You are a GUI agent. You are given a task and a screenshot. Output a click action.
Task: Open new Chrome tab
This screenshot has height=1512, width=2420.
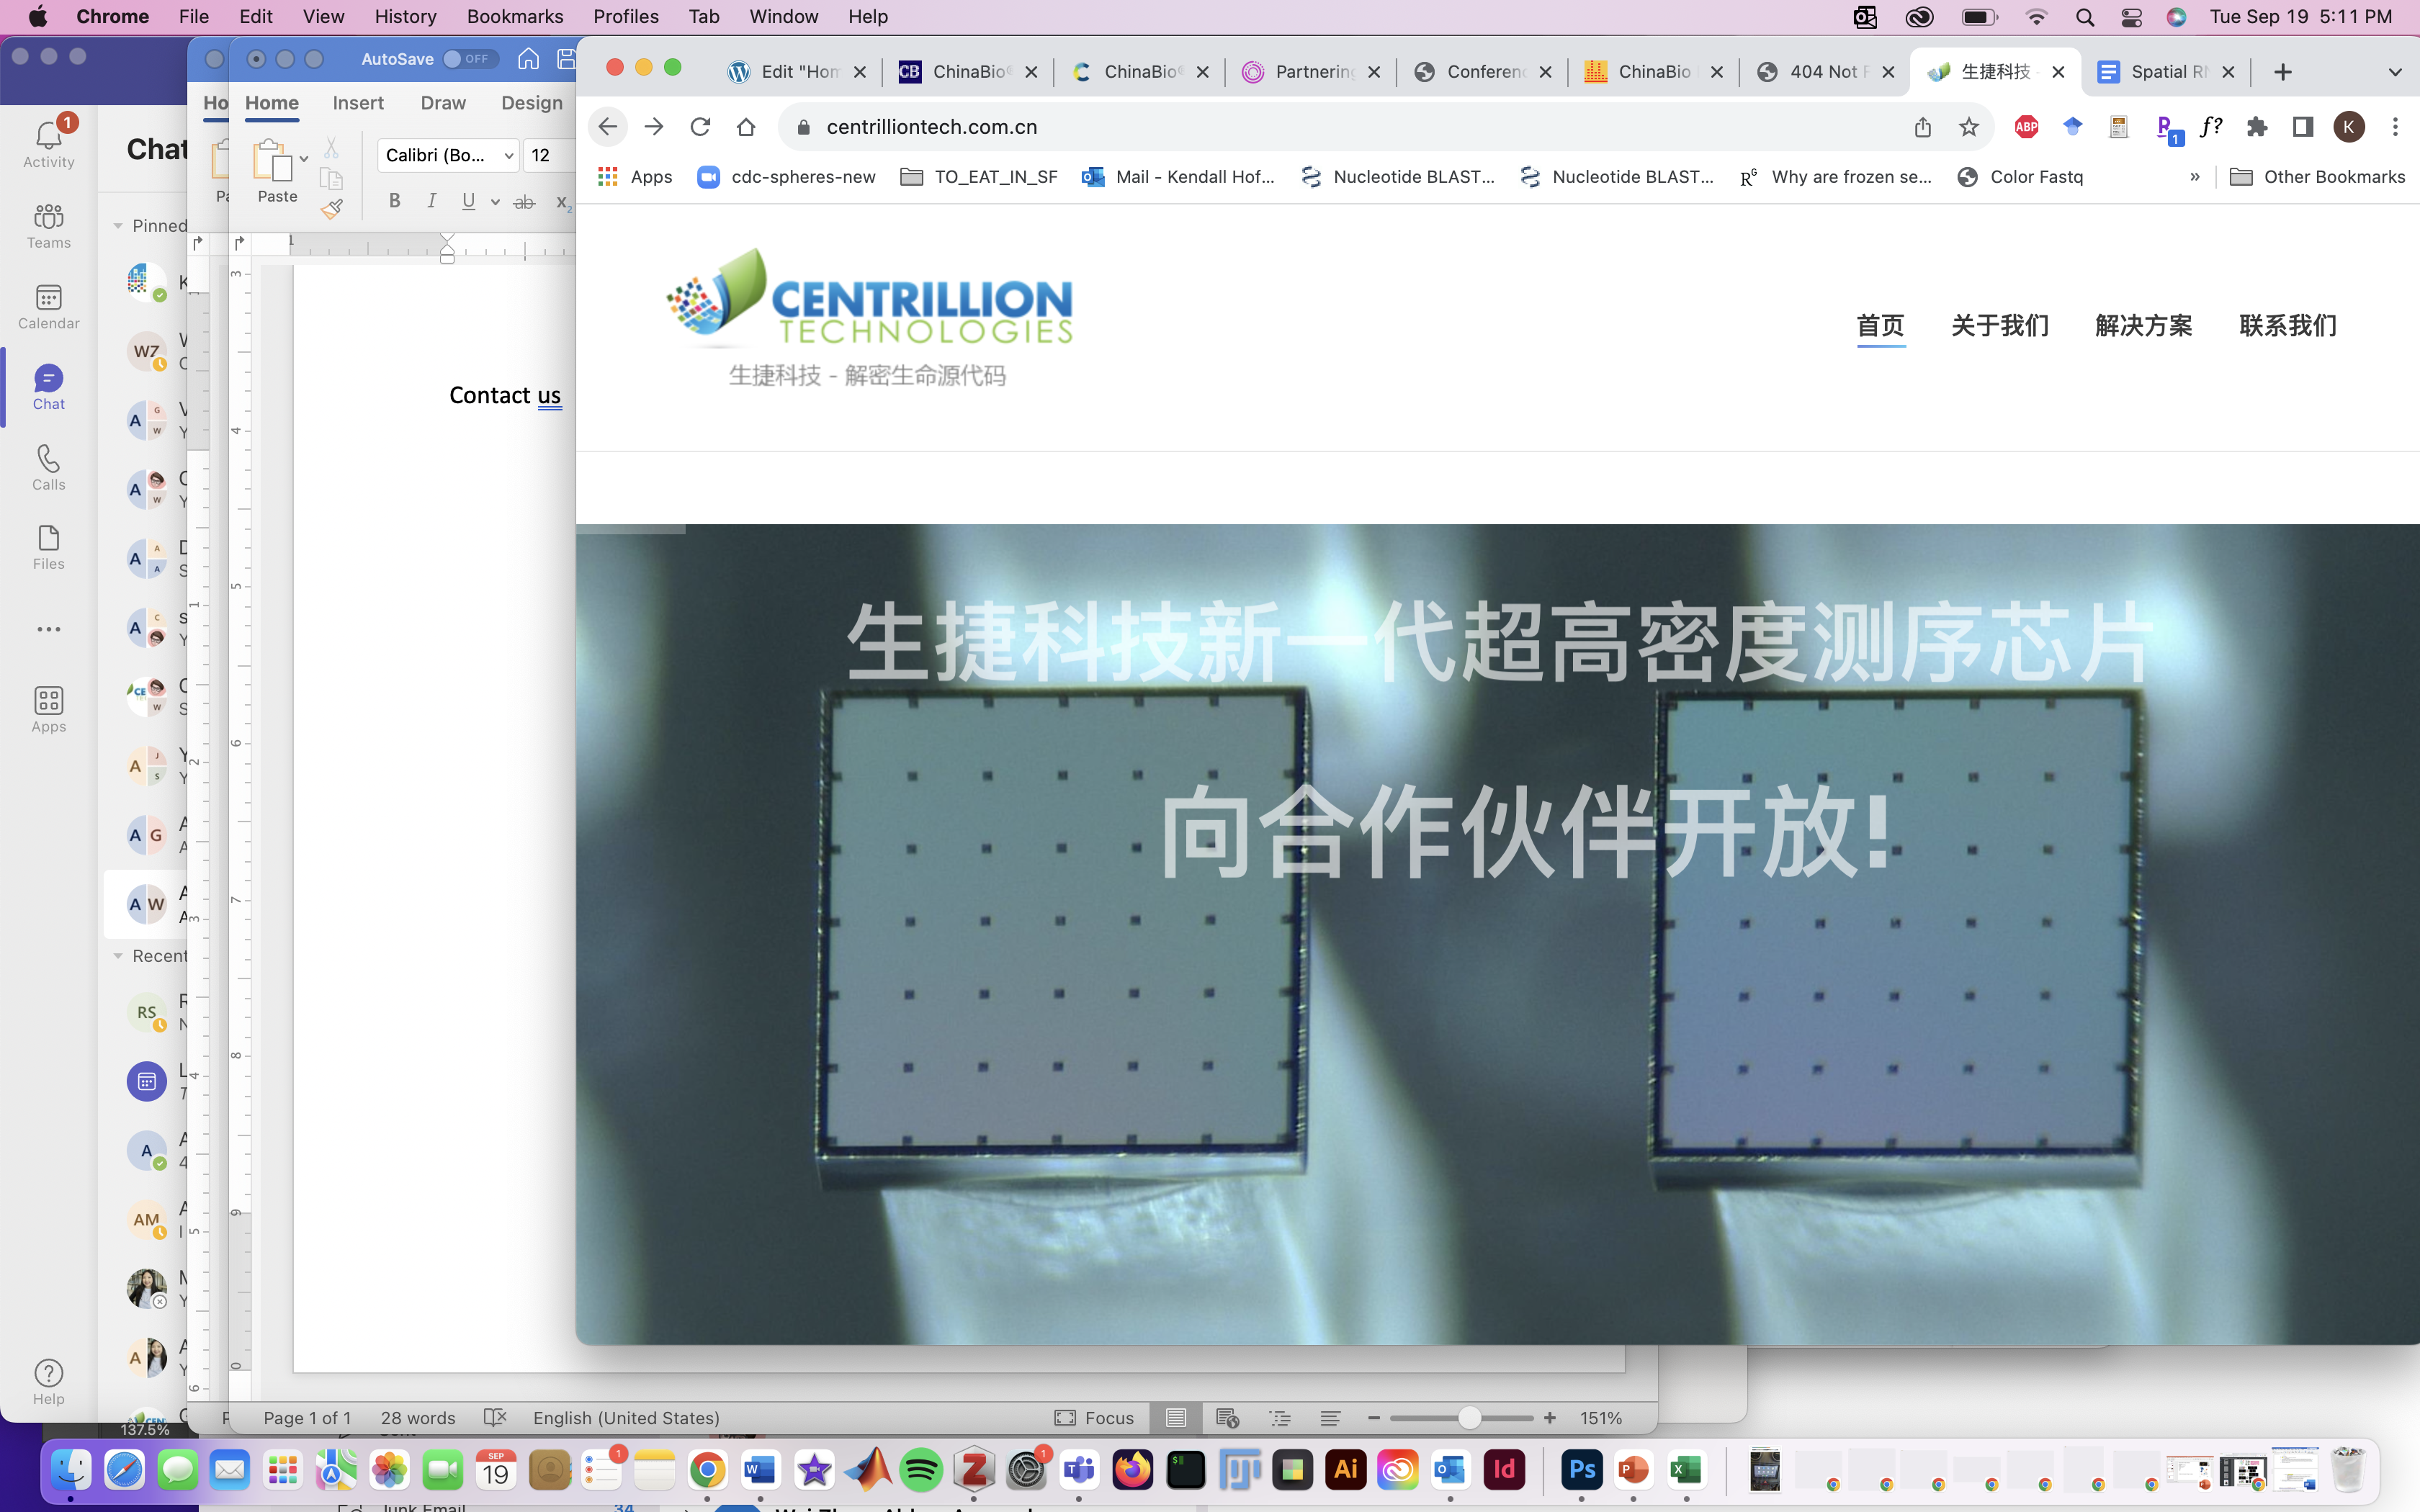2283,72
